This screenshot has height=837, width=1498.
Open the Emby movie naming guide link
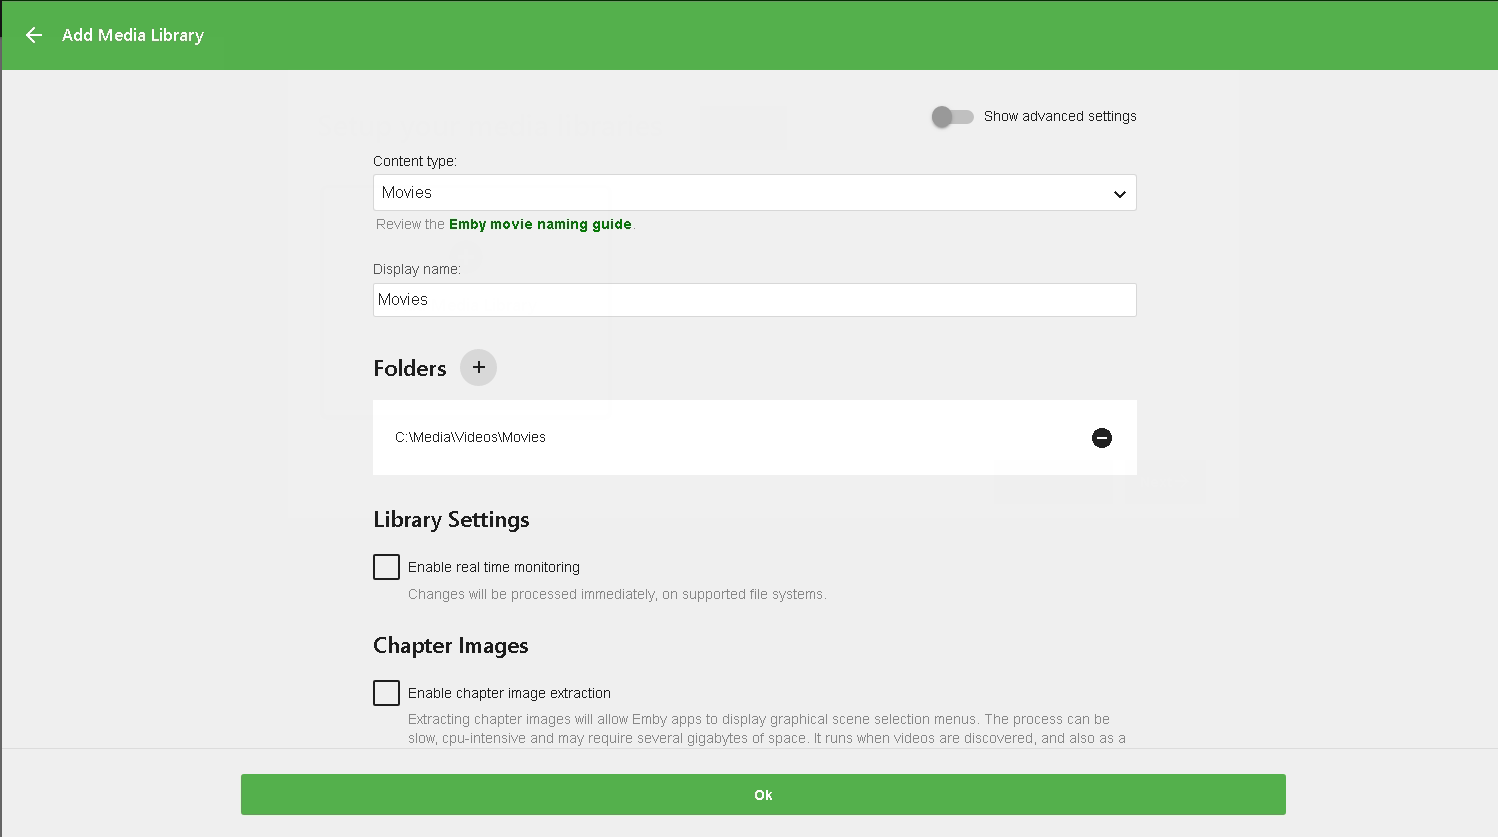pos(540,224)
